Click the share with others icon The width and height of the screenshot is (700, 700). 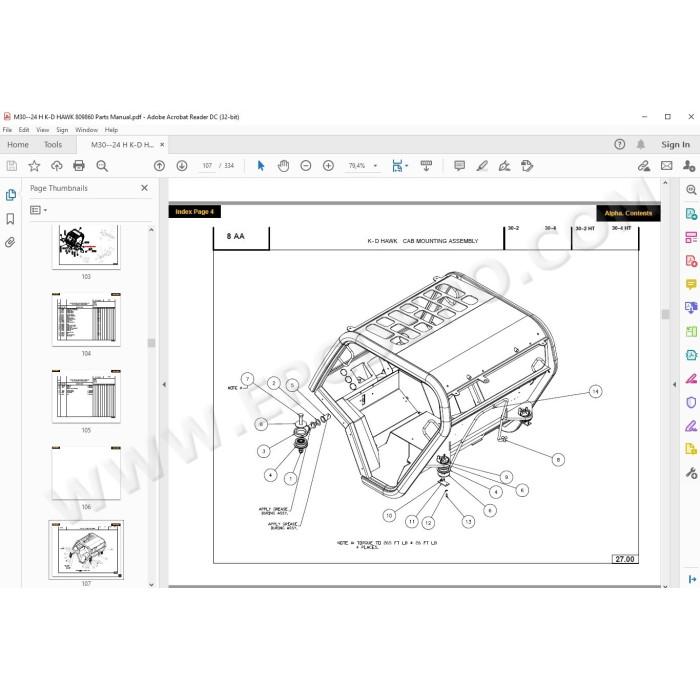click(x=689, y=166)
